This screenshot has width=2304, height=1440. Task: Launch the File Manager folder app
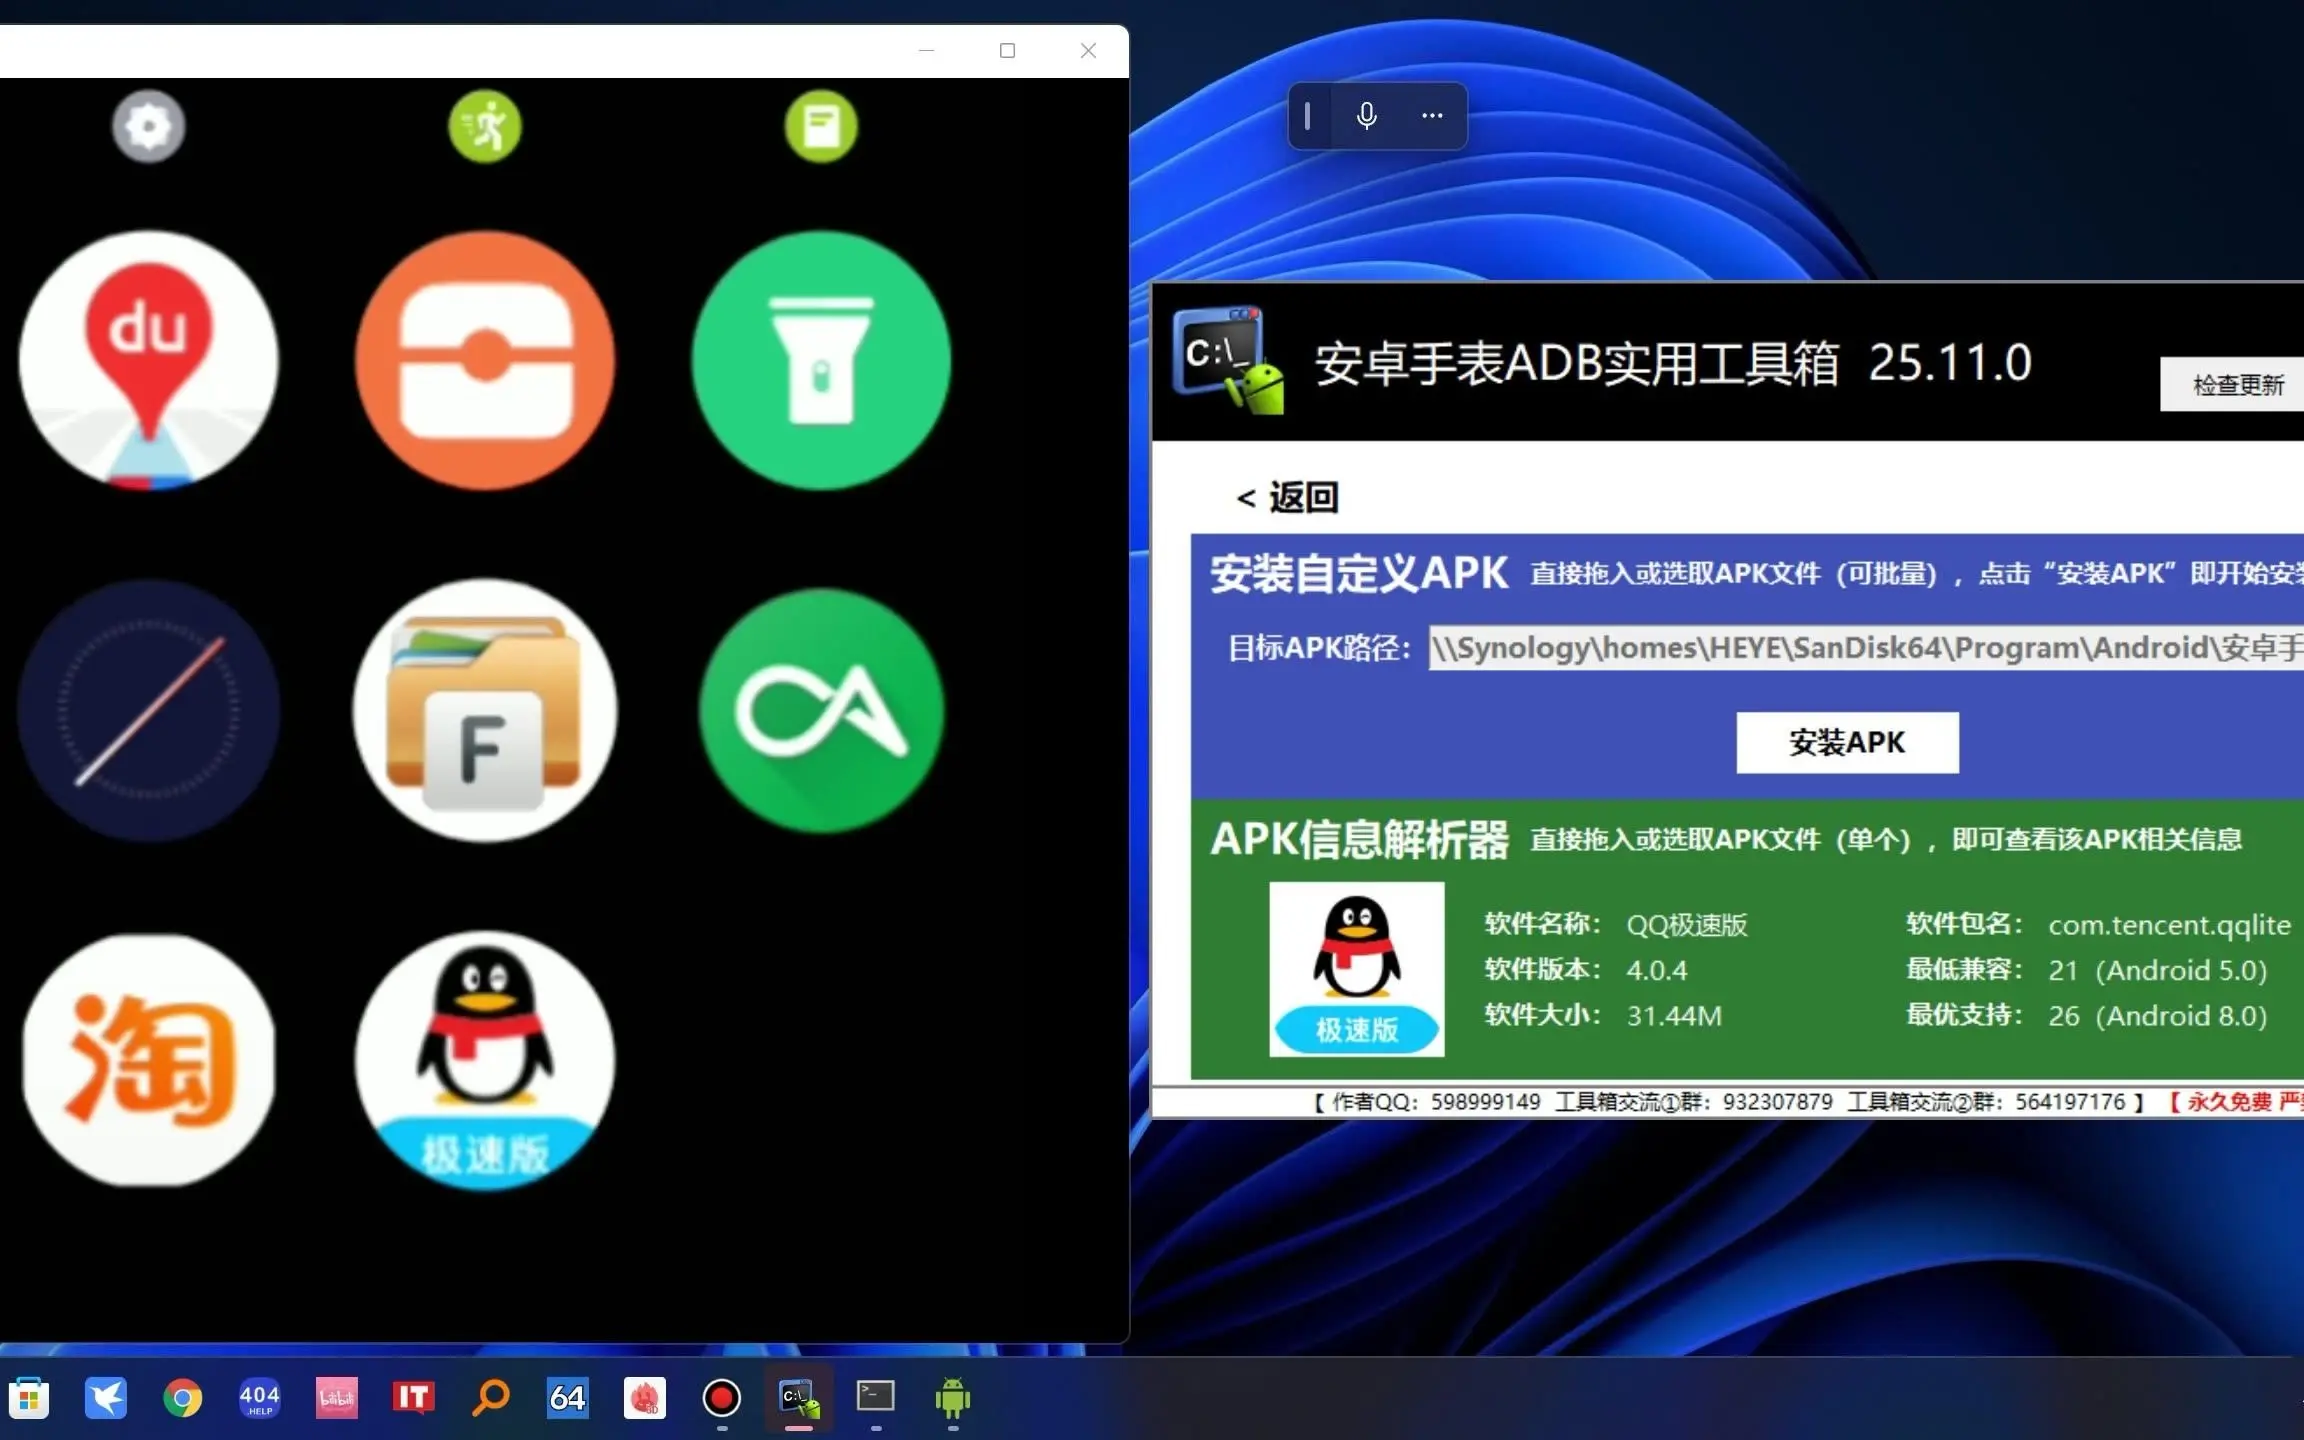click(485, 711)
